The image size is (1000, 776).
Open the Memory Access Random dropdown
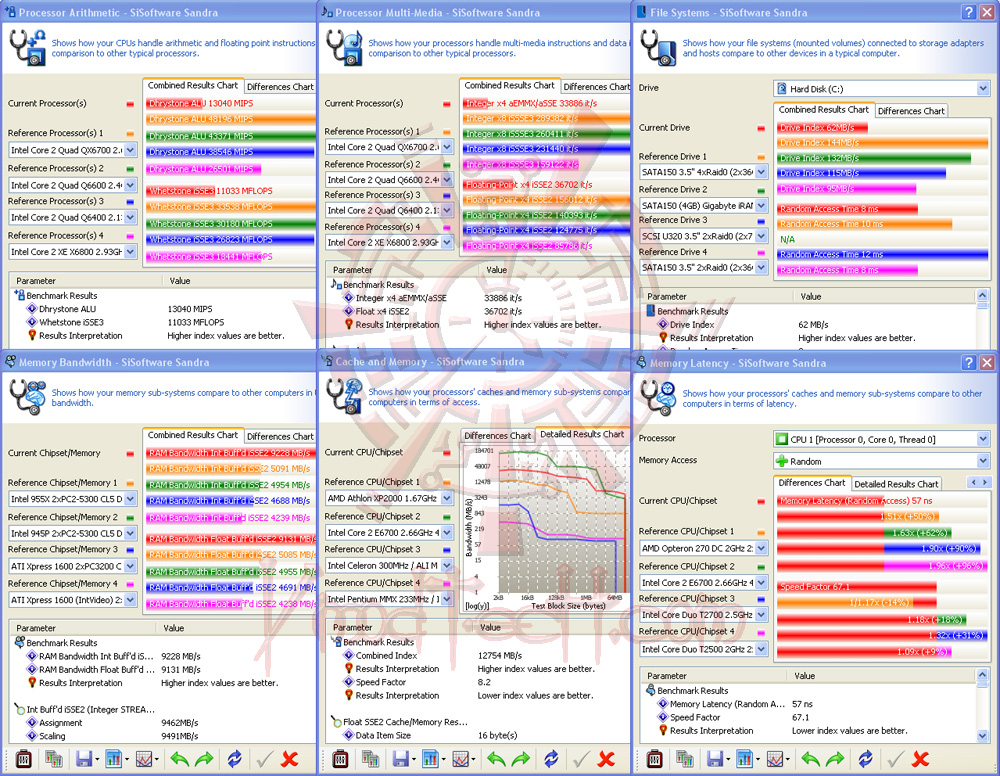(983, 461)
